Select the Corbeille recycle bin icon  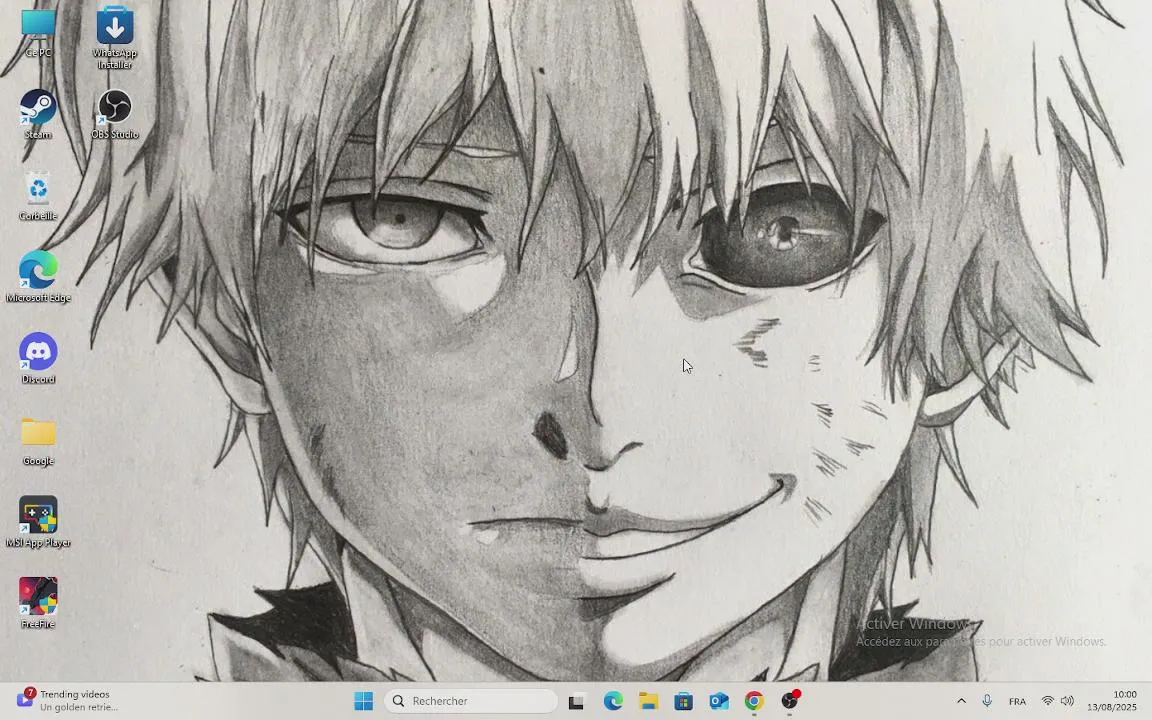38,195
